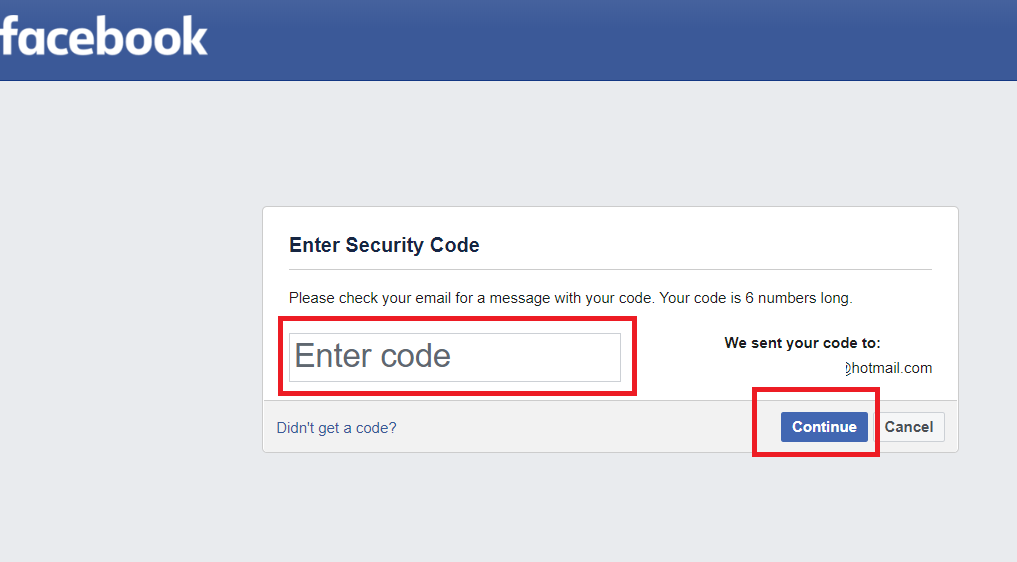Click the red outline around the Continue button
1017x562 pixels.
(877, 422)
